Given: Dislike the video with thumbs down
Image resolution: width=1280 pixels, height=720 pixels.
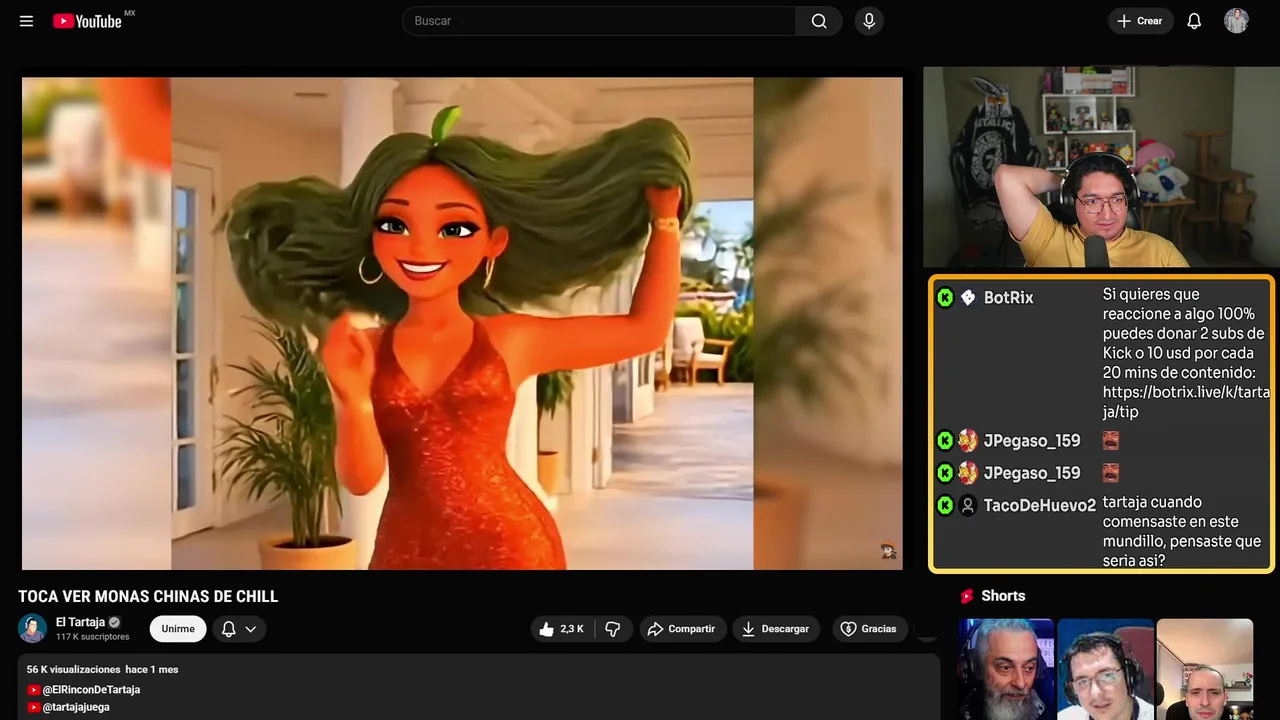Looking at the screenshot, I should point(613,629).
